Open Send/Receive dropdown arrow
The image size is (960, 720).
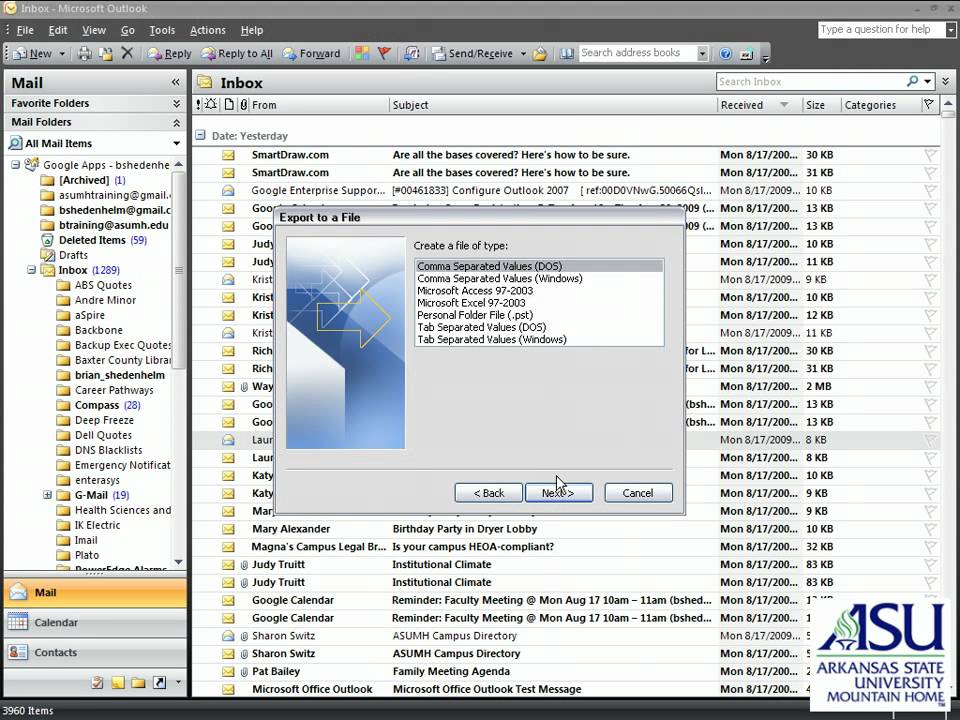click(x=523, y=54)
